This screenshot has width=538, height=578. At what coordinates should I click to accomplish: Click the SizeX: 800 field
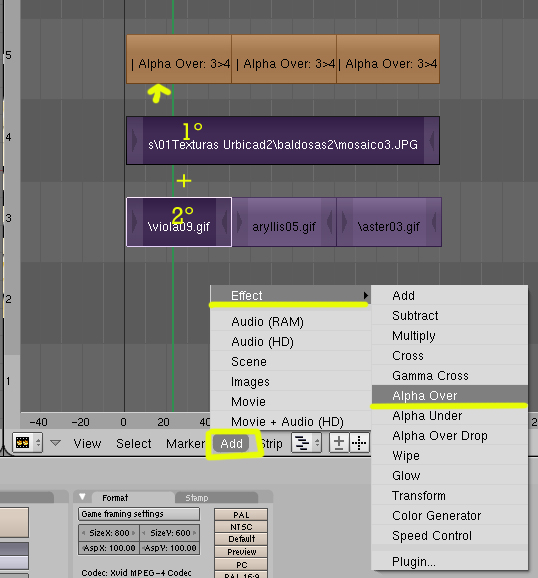coord(109,533)
